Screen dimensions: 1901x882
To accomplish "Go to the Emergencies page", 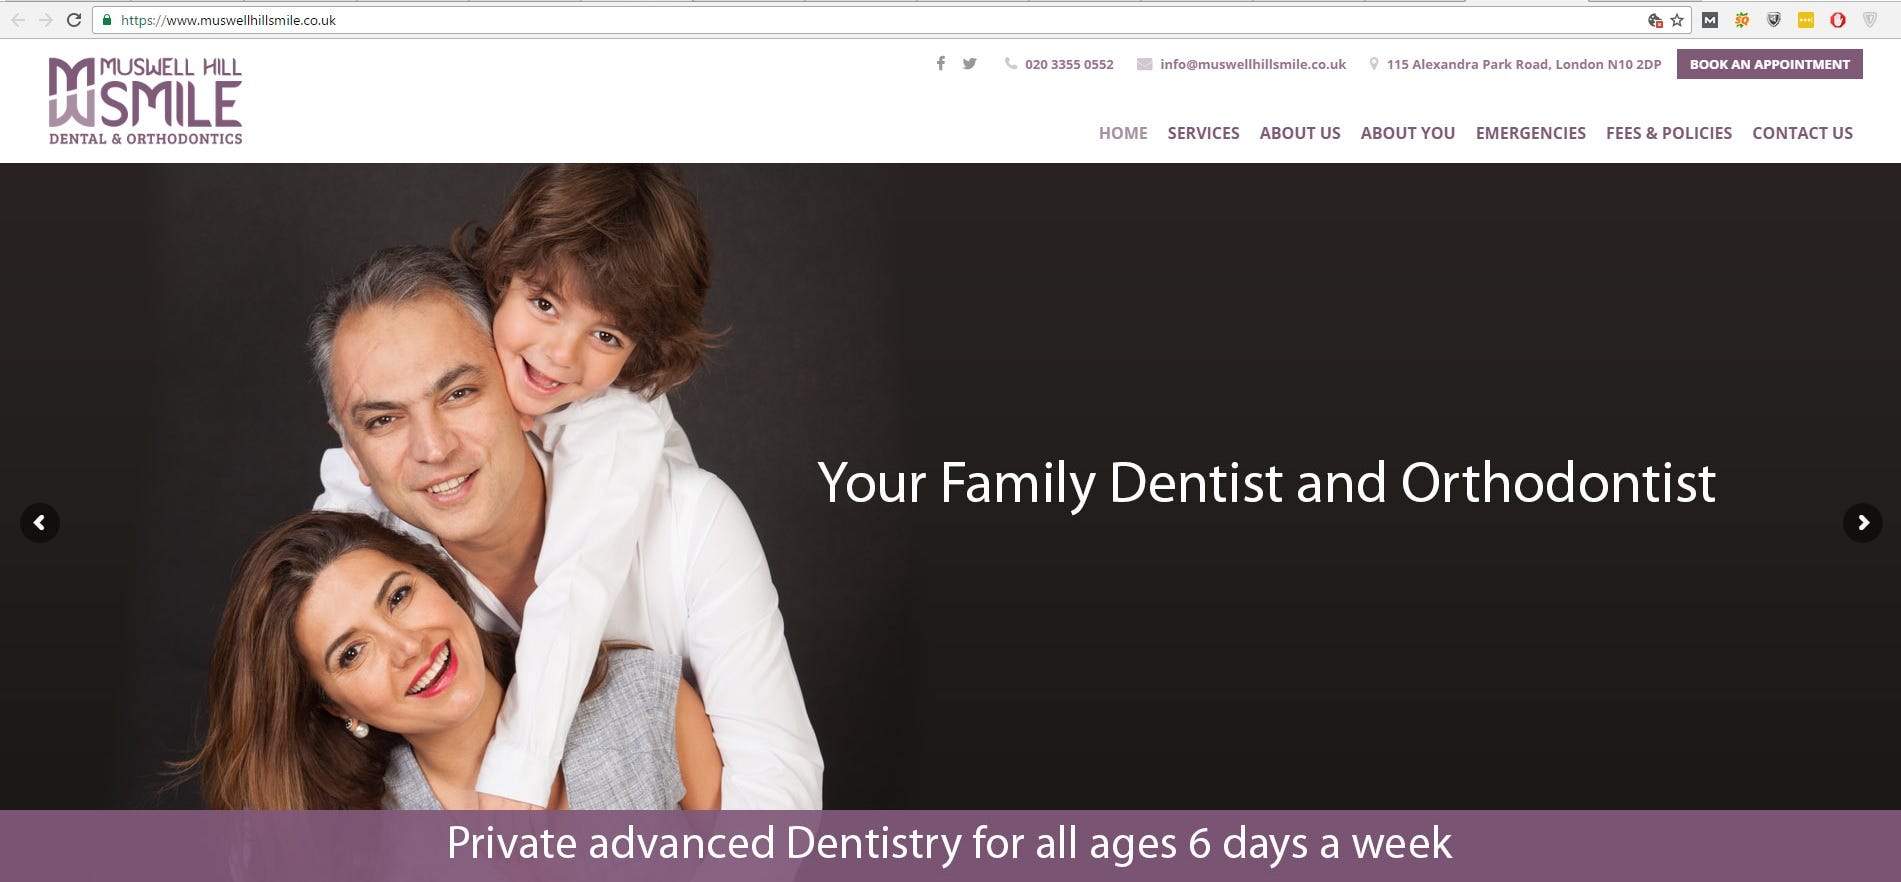I will click(x=1531, y=133).
